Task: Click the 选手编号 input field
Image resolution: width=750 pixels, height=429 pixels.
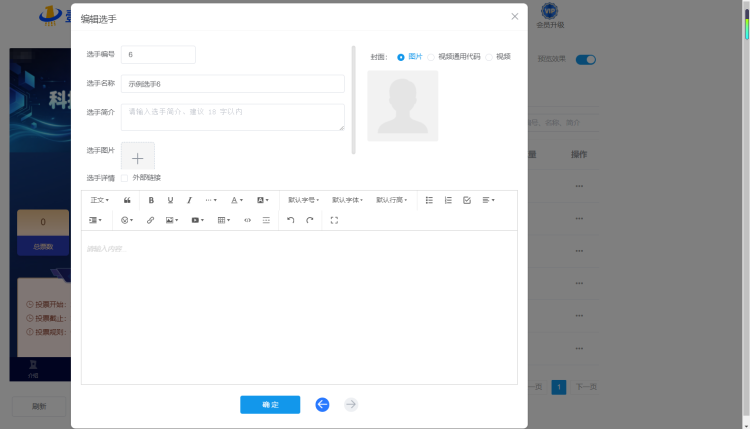Action: point(158,55)
